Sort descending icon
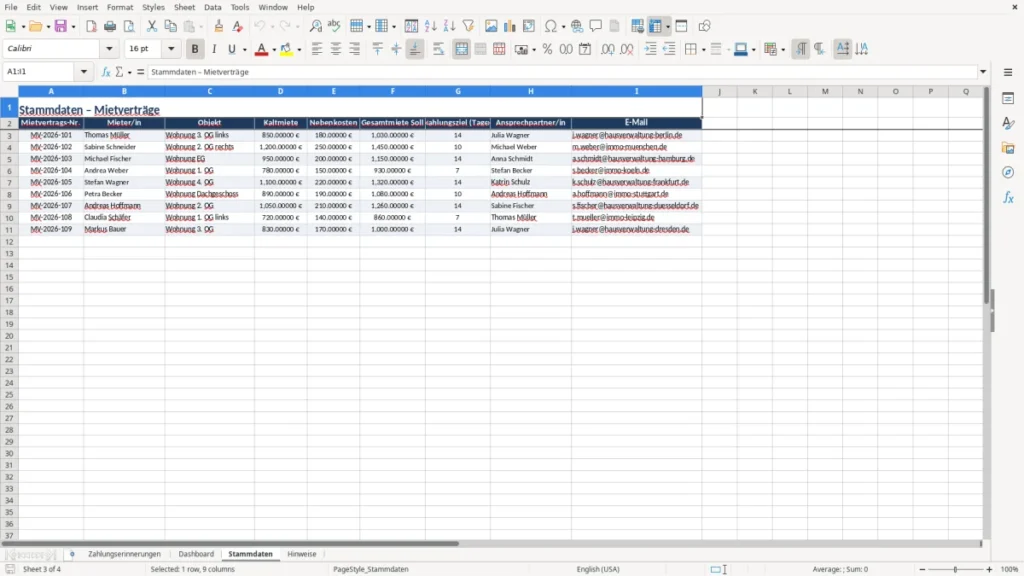Image resolution: width=1024 pixels, height=576 pixels. (x=449, y=26)
